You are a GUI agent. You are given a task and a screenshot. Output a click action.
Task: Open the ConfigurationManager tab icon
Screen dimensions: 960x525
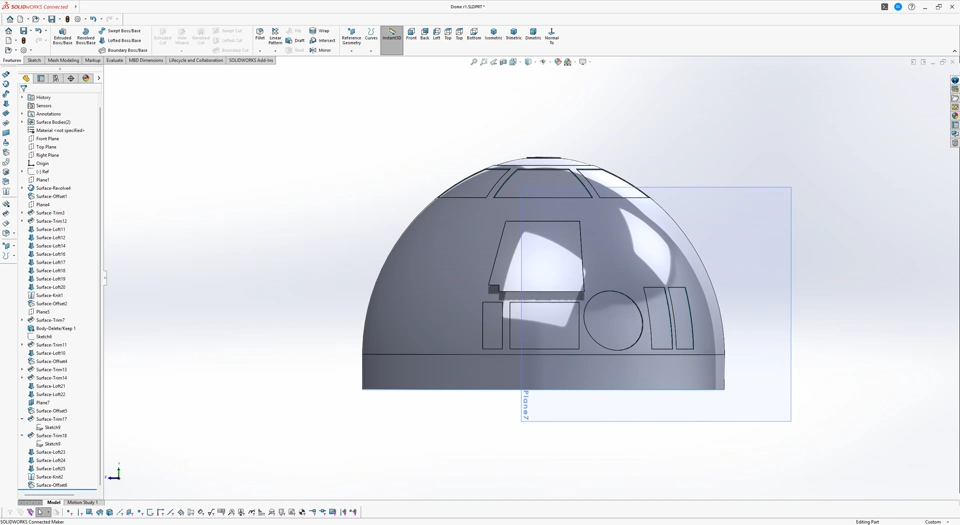(56, 78)
